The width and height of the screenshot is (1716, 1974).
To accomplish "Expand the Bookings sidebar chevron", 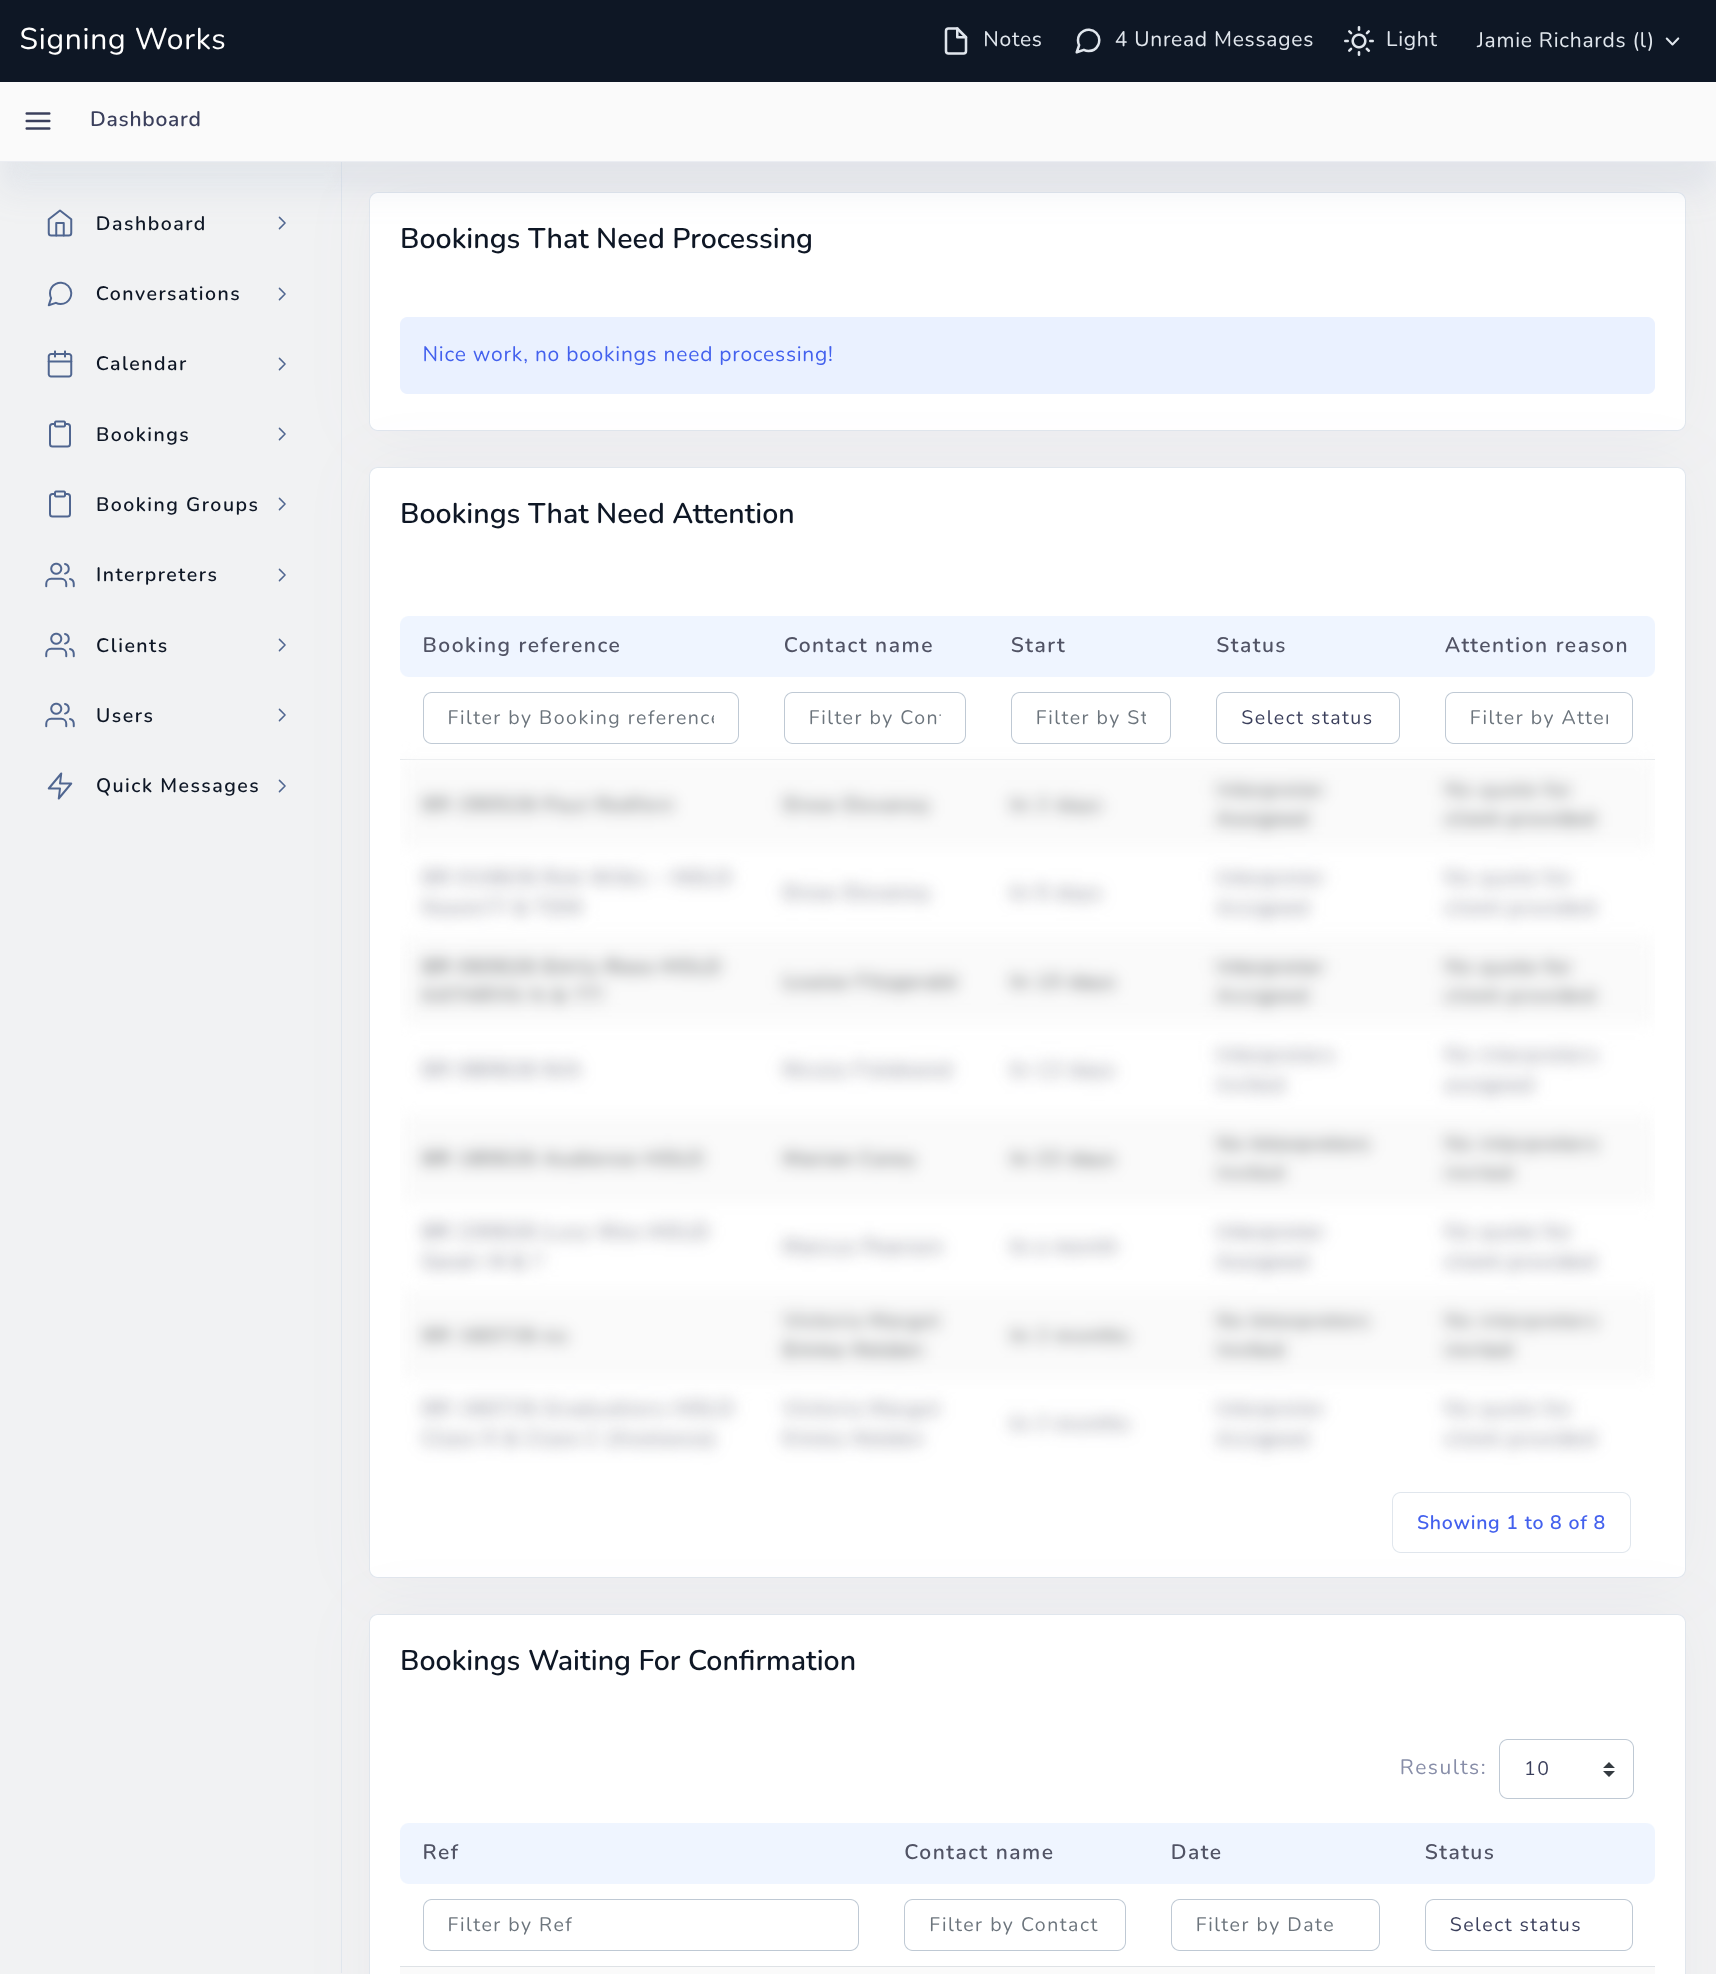I will coord(282,434).
